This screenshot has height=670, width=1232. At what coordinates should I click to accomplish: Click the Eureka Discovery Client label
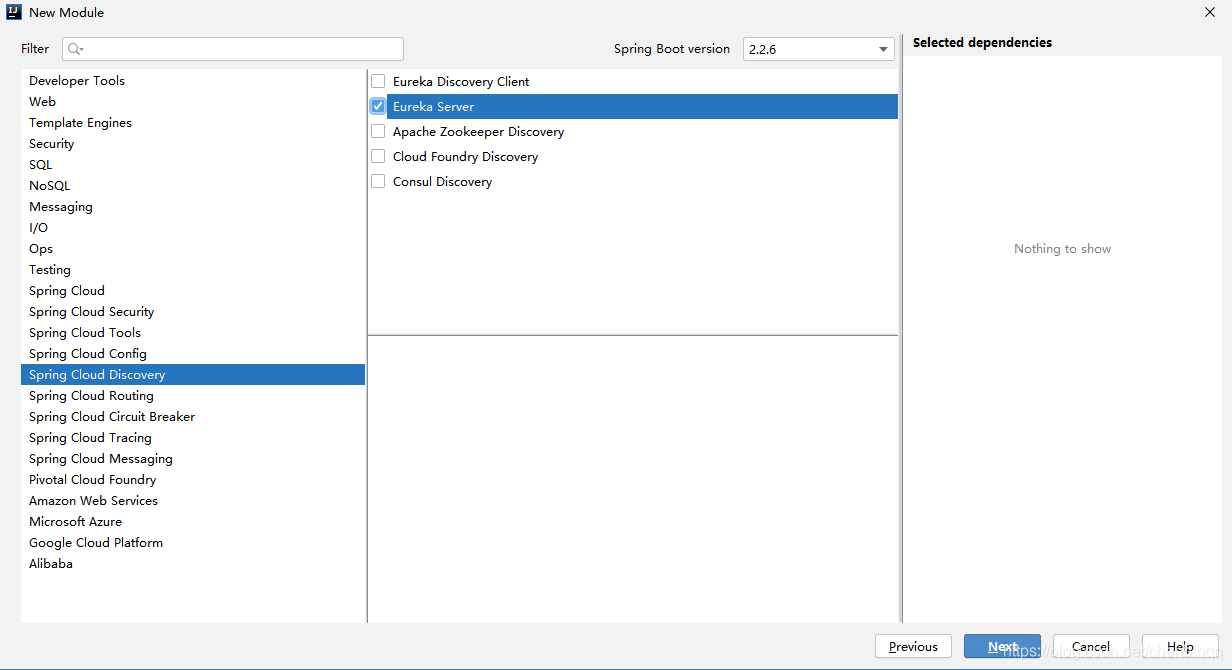(461, 82)
